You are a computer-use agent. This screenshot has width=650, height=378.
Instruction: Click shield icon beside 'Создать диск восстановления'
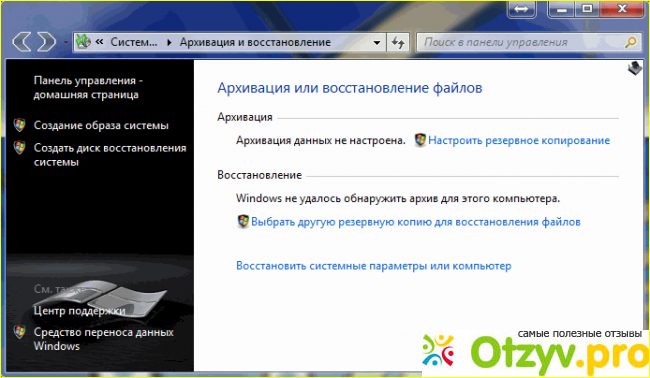(x=19, y=148)
